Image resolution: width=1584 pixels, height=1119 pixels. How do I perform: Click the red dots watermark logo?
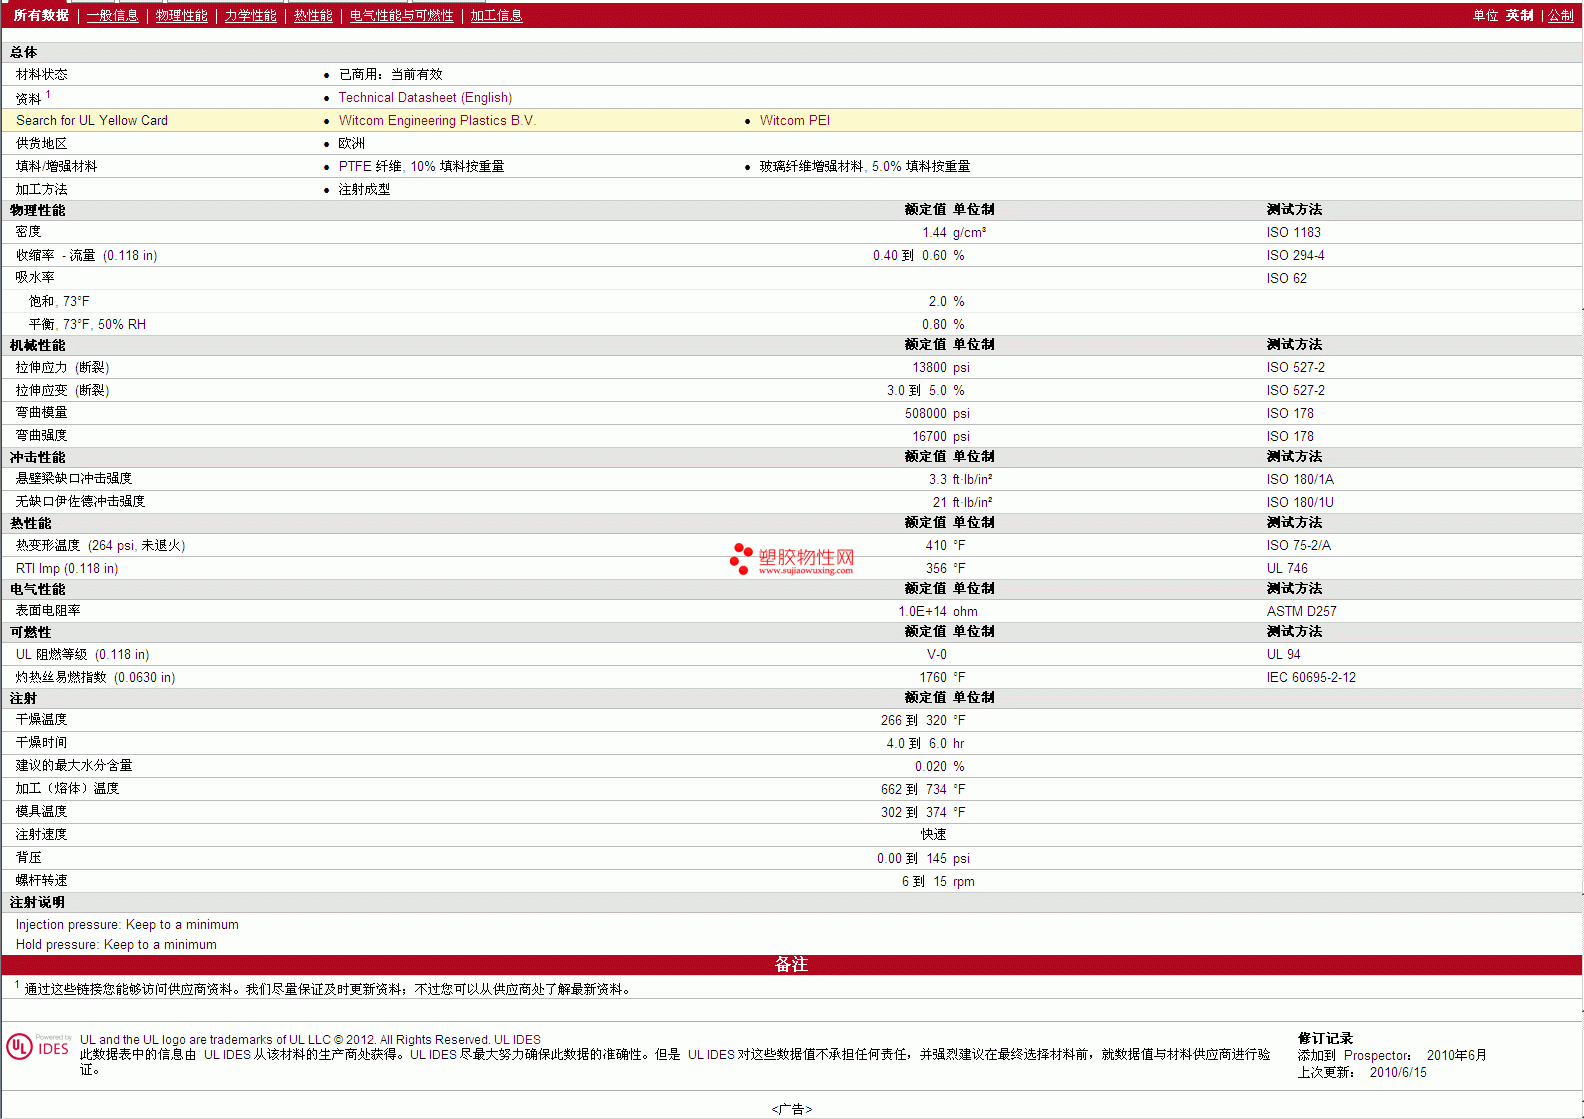[741, 559]
